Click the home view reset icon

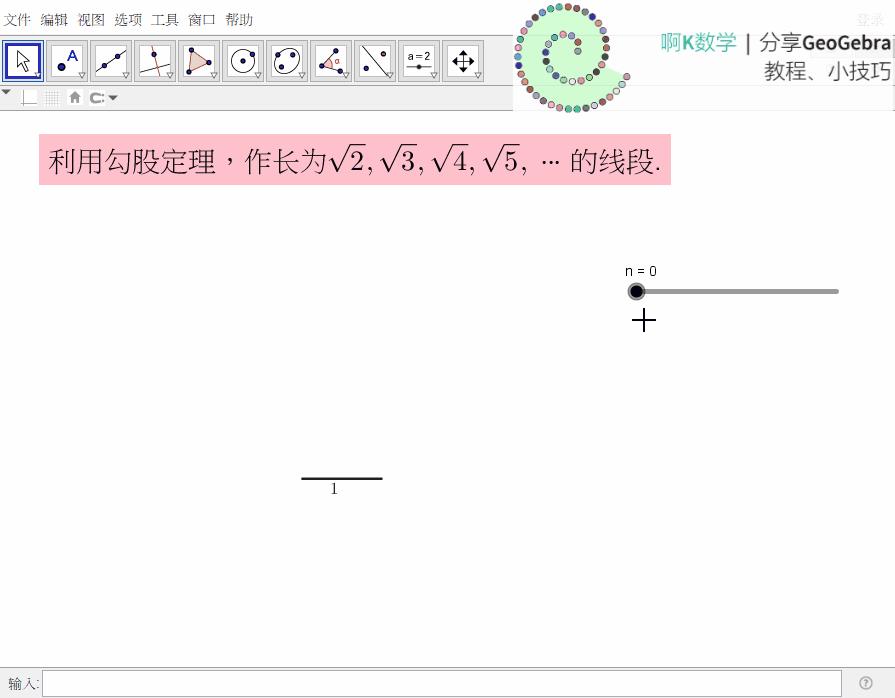coord(75,97)
